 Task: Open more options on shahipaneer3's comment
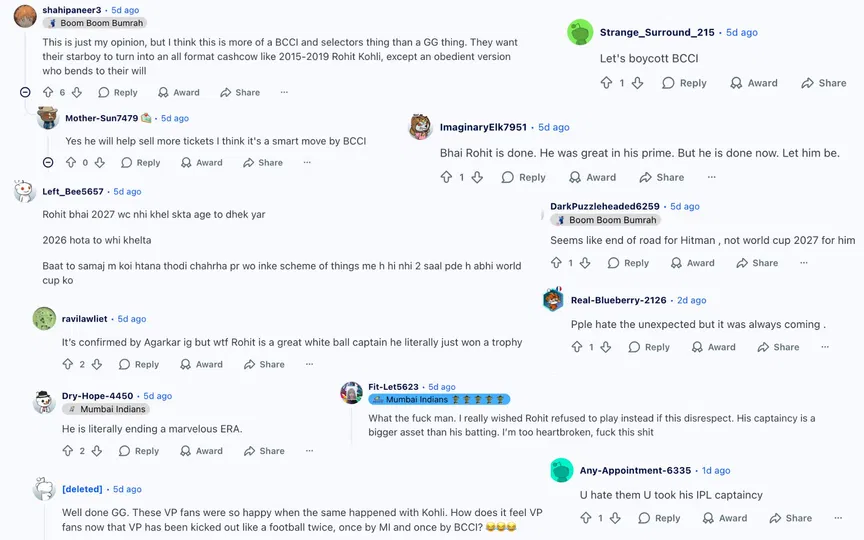click(284, 92)
